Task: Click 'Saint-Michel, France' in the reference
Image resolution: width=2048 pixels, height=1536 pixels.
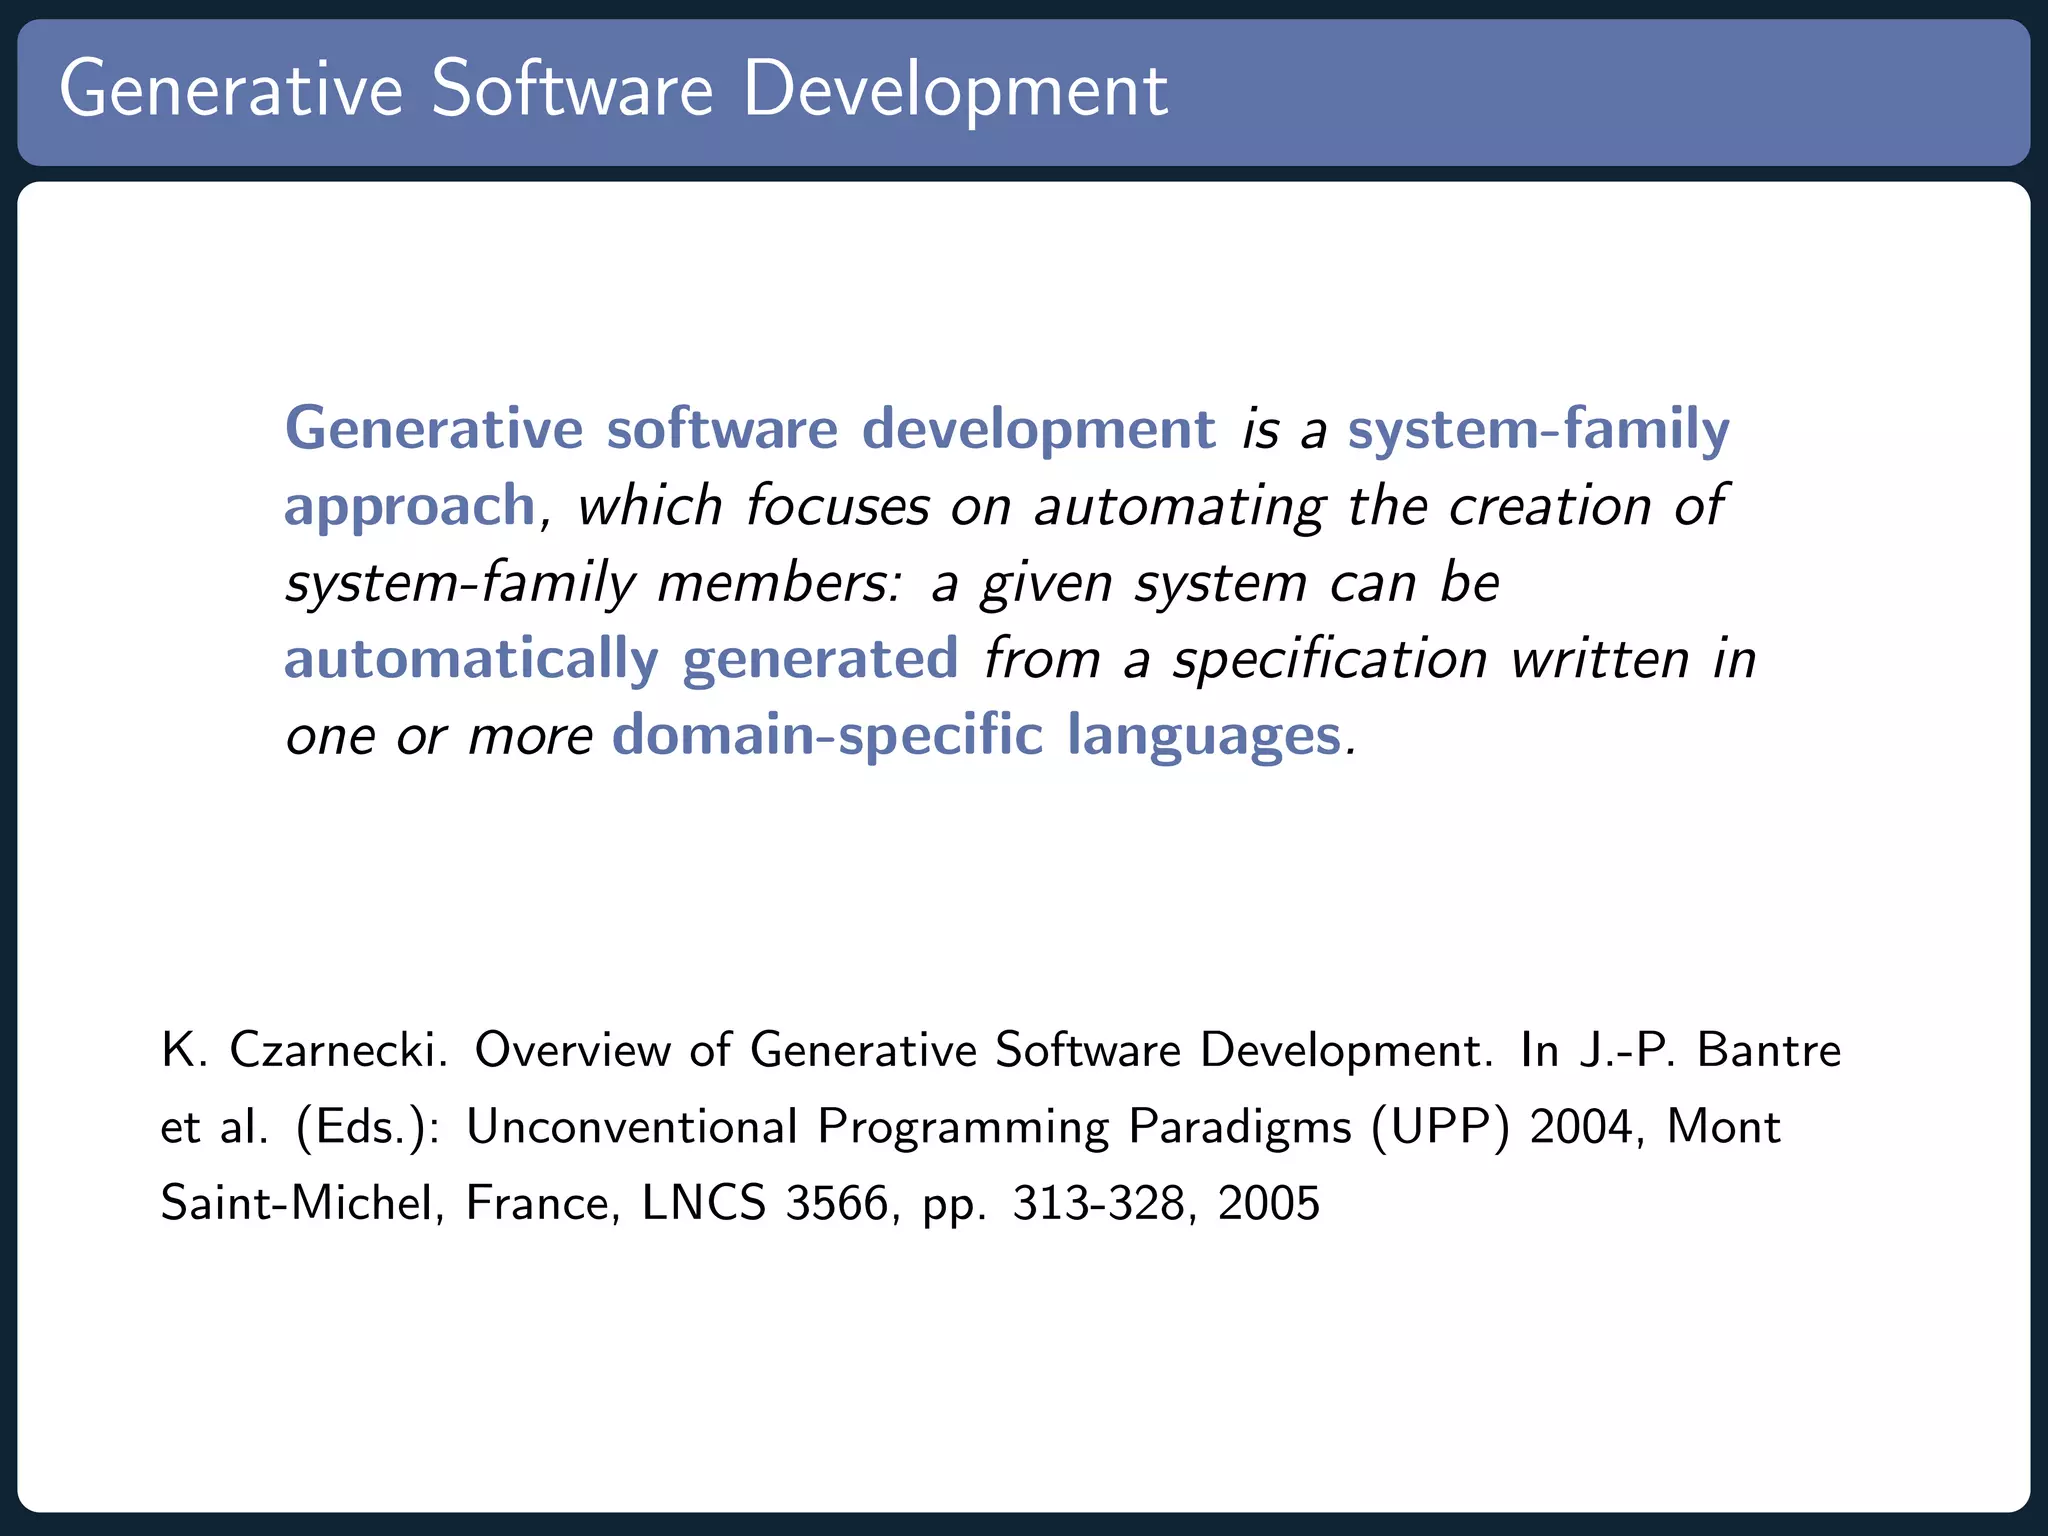Action: pos(386,1204)
